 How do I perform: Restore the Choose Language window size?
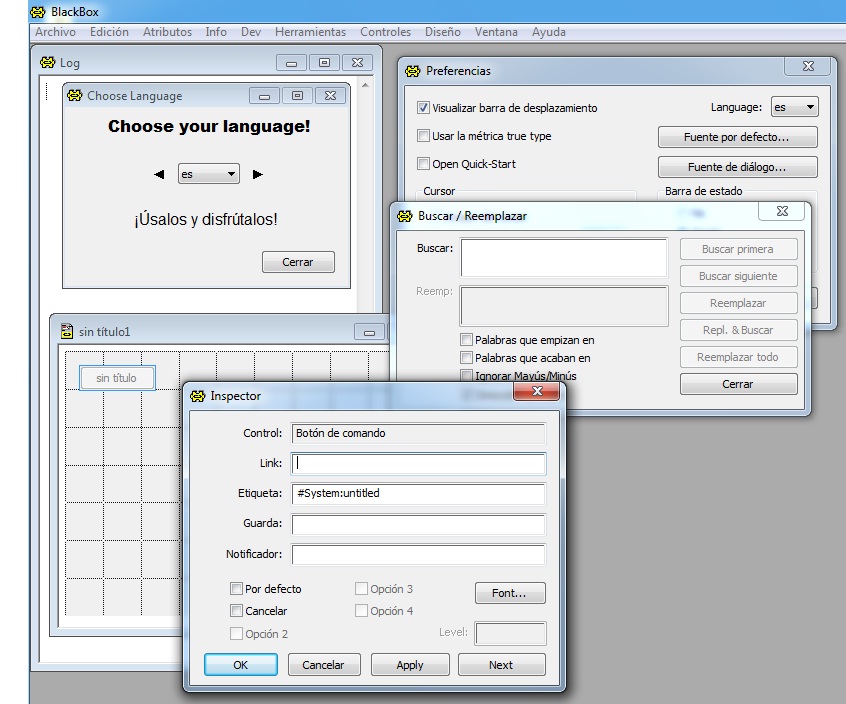[297, 96]
